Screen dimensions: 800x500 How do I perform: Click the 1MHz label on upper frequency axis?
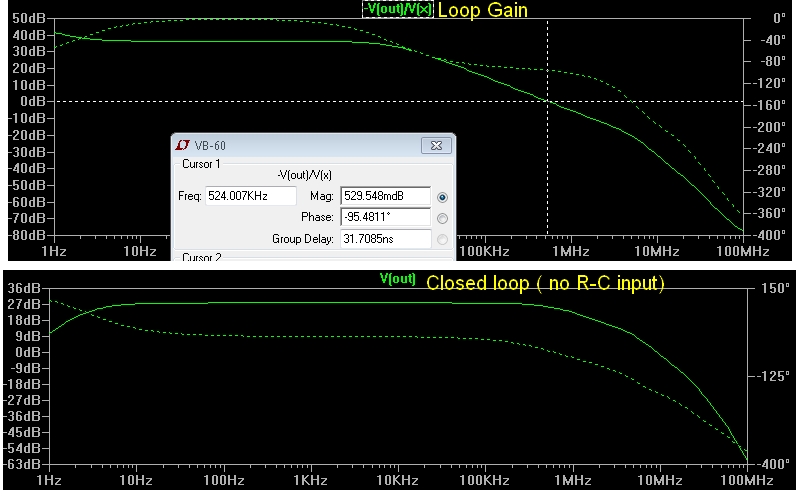pos(571,251)
